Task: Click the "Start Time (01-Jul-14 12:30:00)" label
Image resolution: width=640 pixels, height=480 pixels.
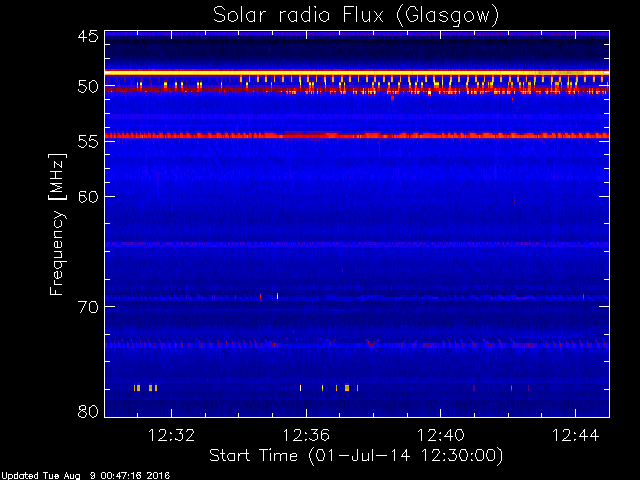Action: click(x=356, y=456)
